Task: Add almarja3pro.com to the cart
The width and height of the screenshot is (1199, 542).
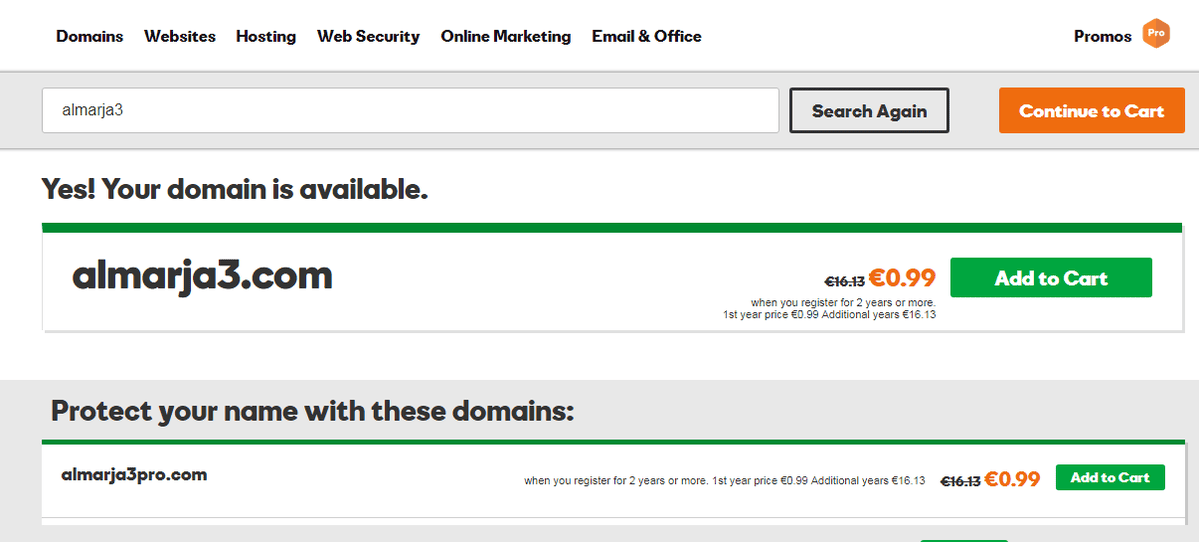Action: point(1110,477)
